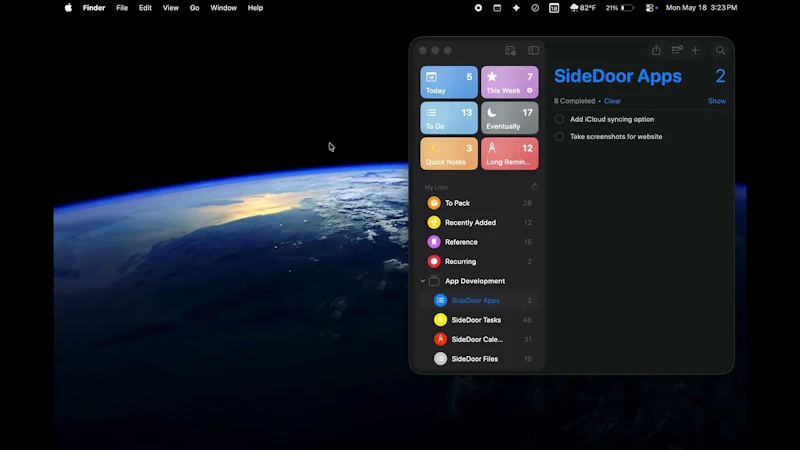This screenshot has height=450, width=800.
Task: Open the Finder menu
Action: (94, 8)
